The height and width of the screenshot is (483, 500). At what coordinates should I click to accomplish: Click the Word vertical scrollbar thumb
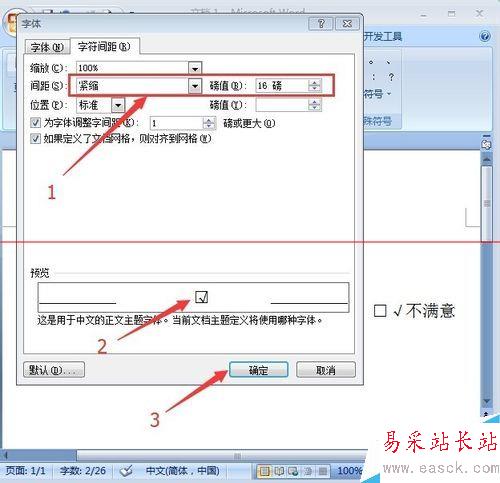[487, 203]
